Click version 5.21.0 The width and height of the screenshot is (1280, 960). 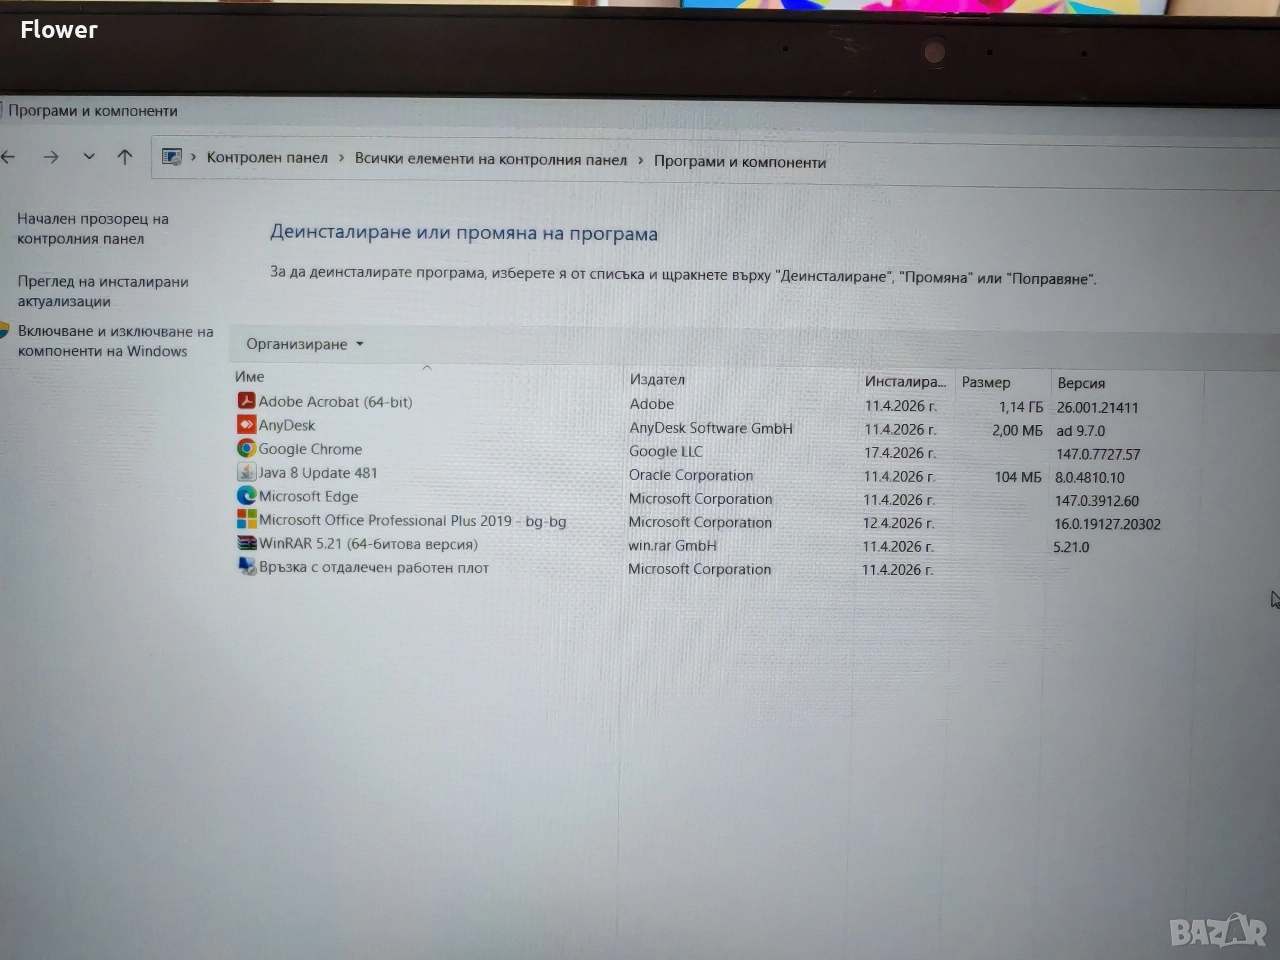pos(1072,547)
